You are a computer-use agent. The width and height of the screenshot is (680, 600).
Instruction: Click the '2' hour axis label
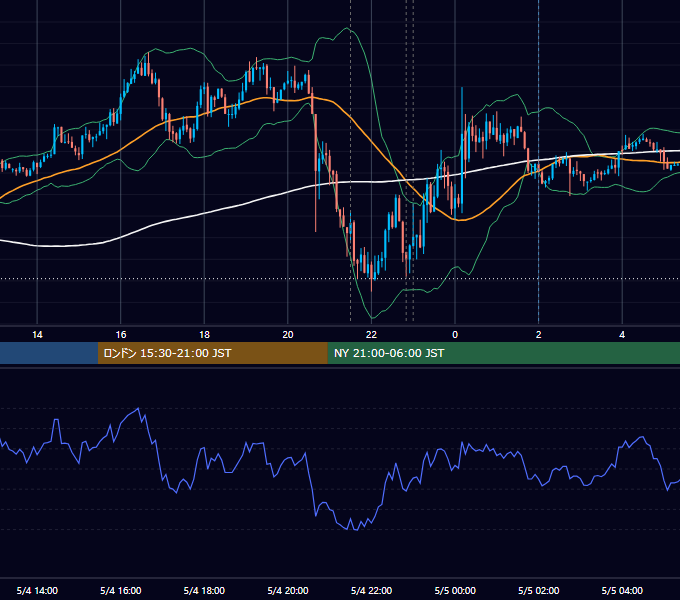click(539, 335)
